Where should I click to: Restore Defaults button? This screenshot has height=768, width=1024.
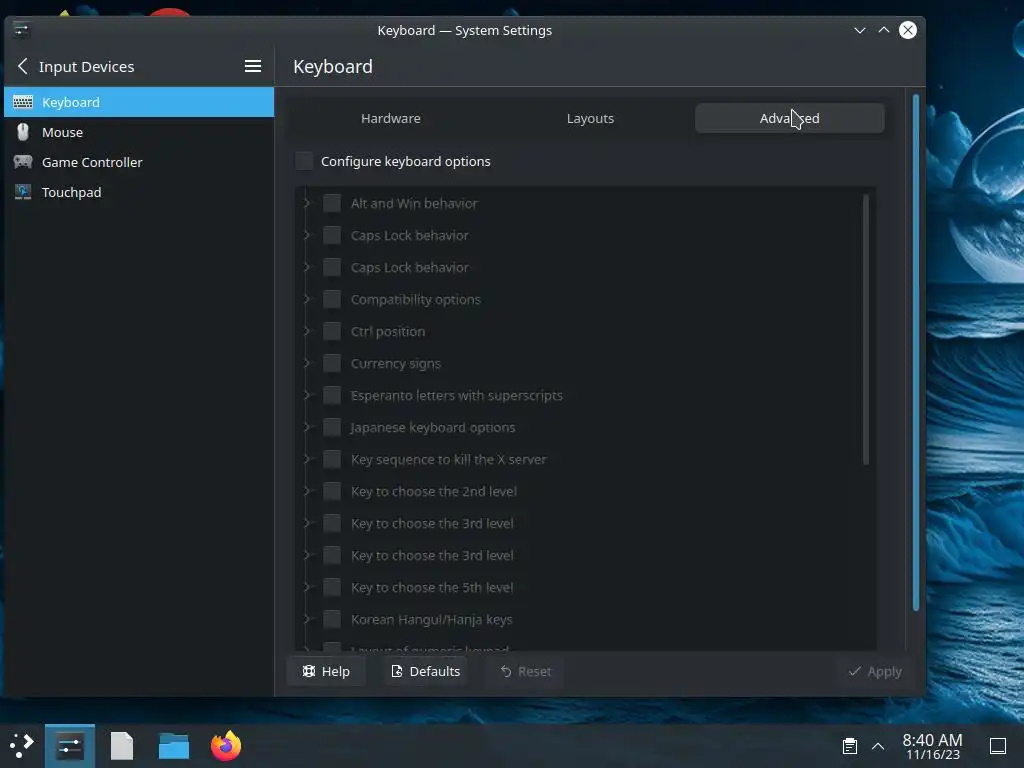pyautogui.click(x=425, y=671)
